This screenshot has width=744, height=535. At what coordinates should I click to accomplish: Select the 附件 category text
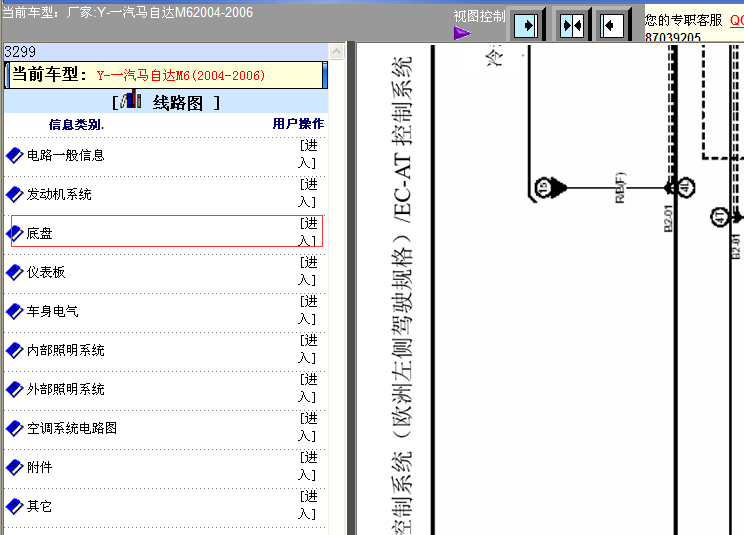[39, 467]
